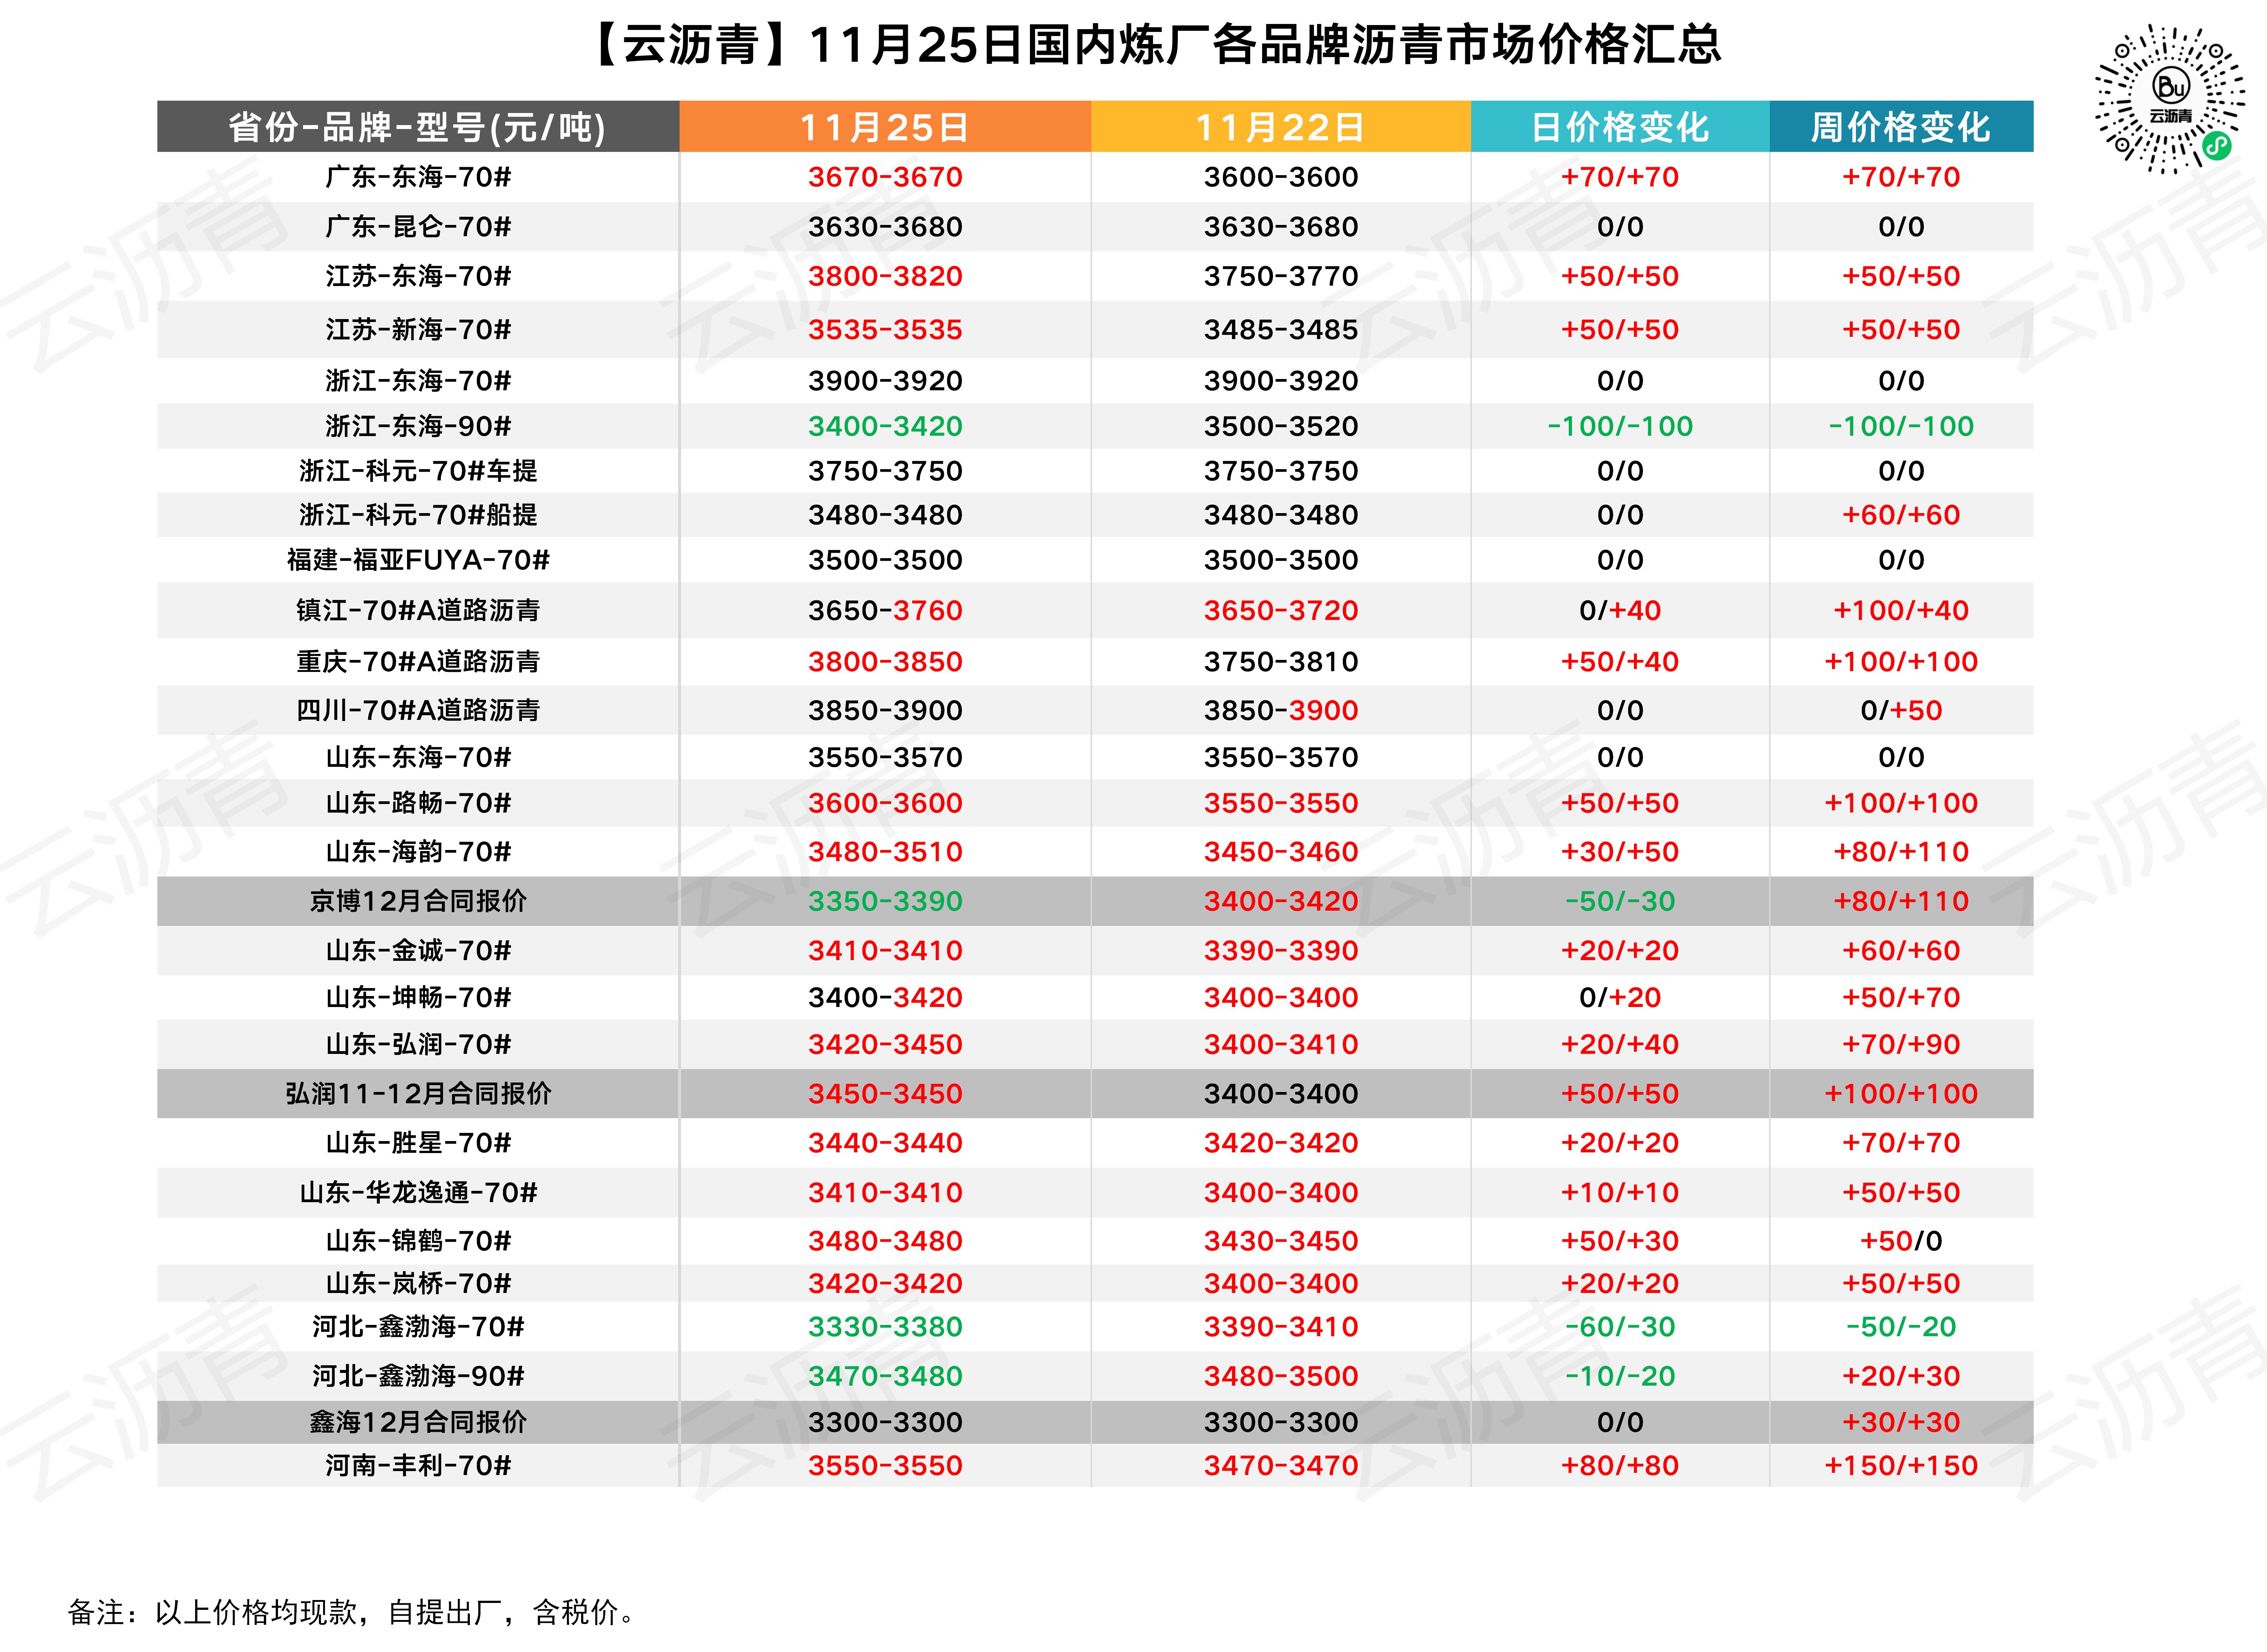Click the row label 山东-胜星-70#

click(418, 1142)
